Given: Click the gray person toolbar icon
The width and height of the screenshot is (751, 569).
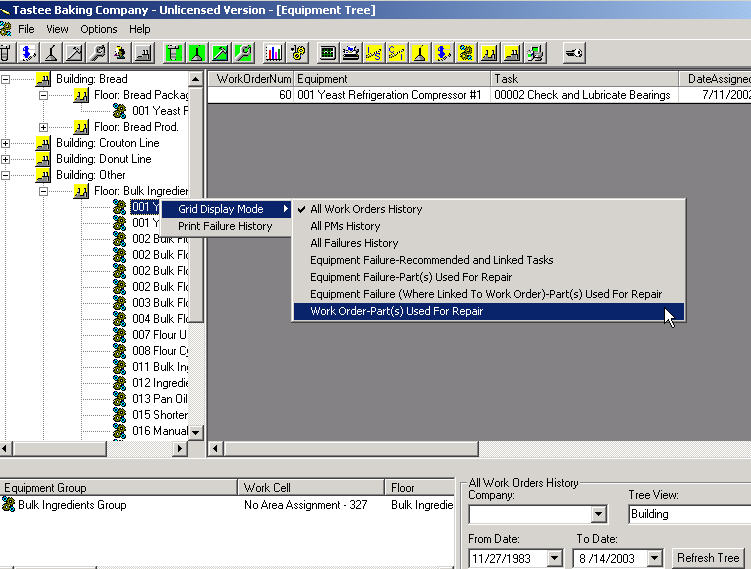Looking at the screenshot, I should point(121,53).
